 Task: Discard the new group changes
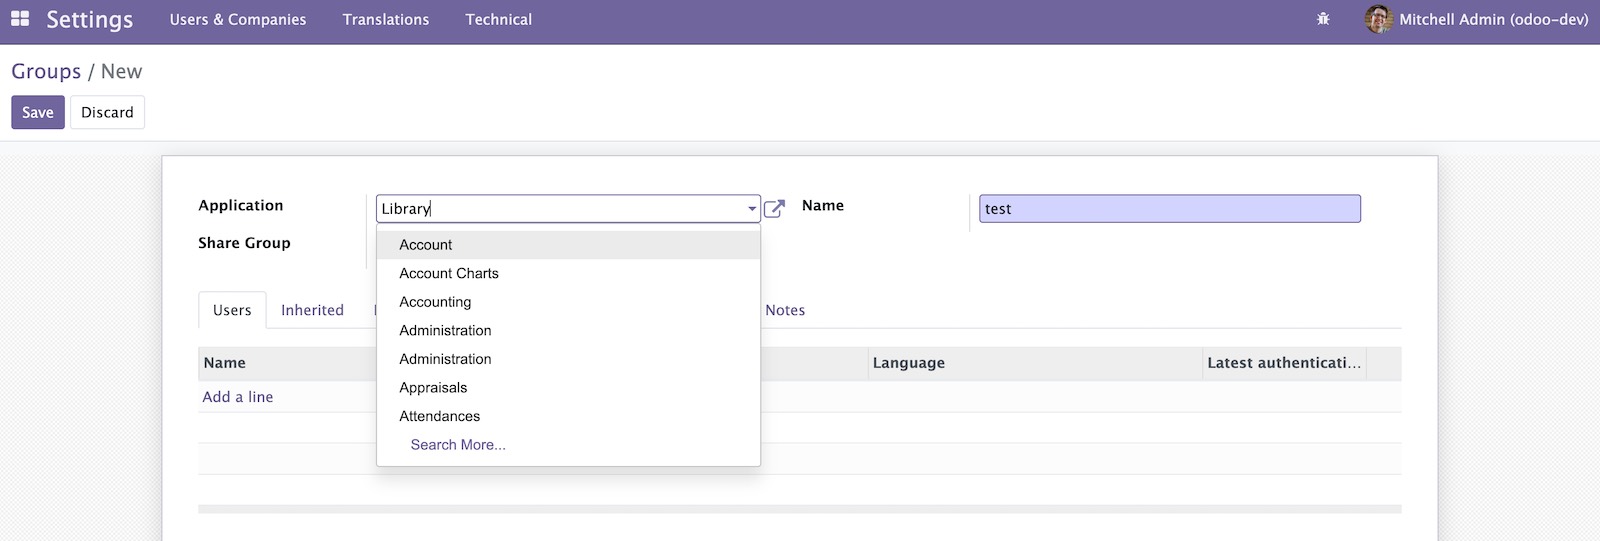coord(107,112)
